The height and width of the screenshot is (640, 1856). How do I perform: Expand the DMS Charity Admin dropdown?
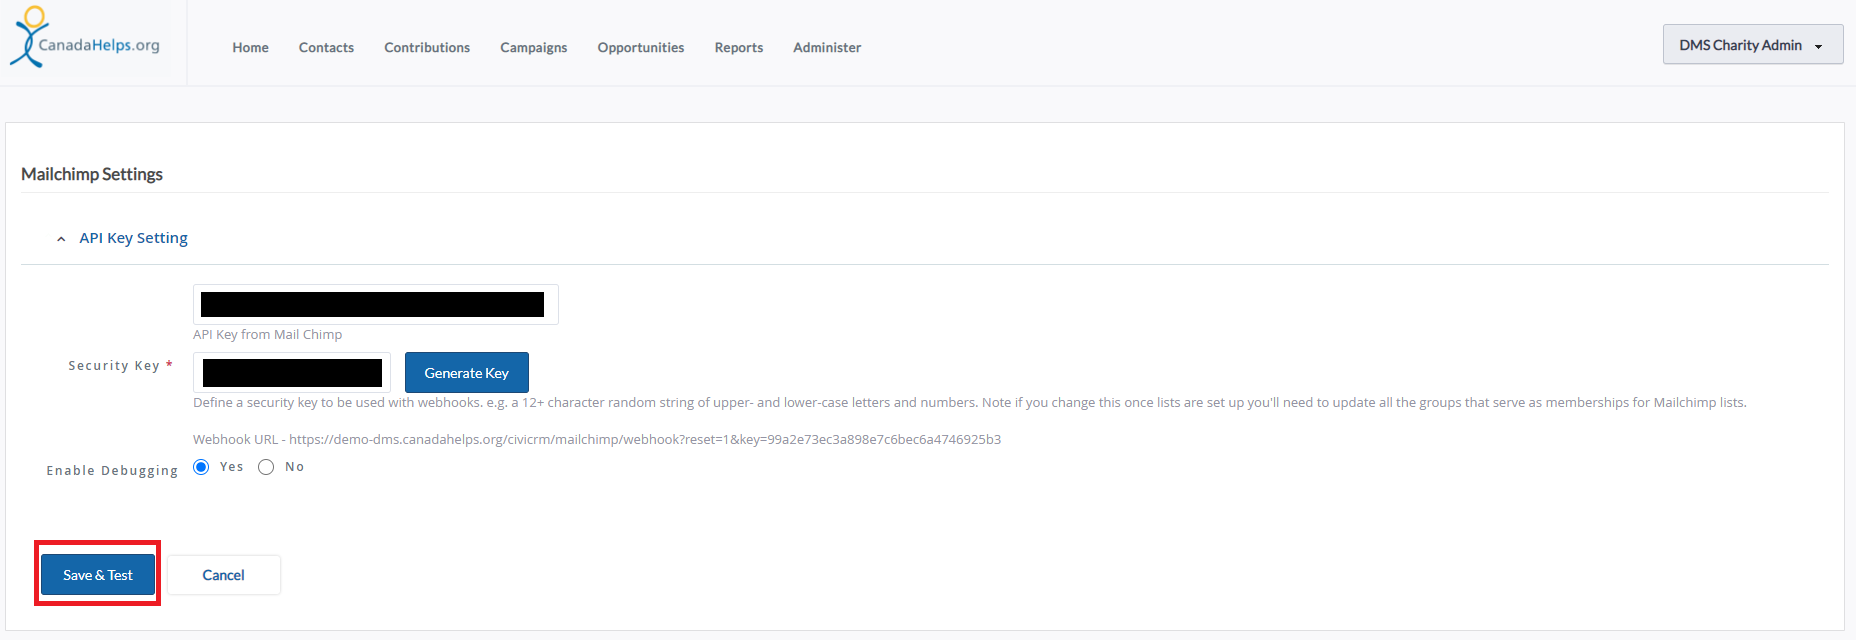[x=1752, y=45]
